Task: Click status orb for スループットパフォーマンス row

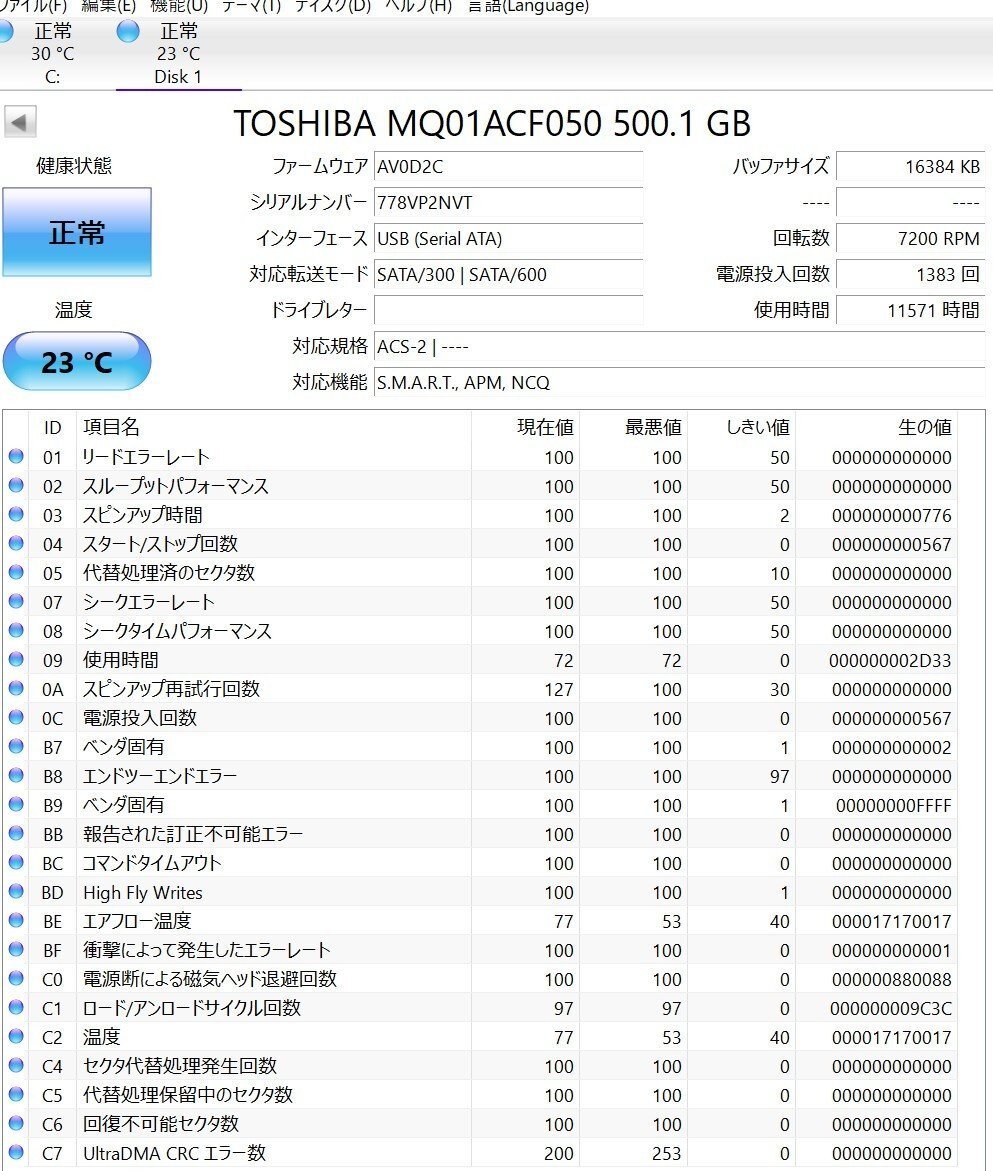Action: tap(16, 485)
